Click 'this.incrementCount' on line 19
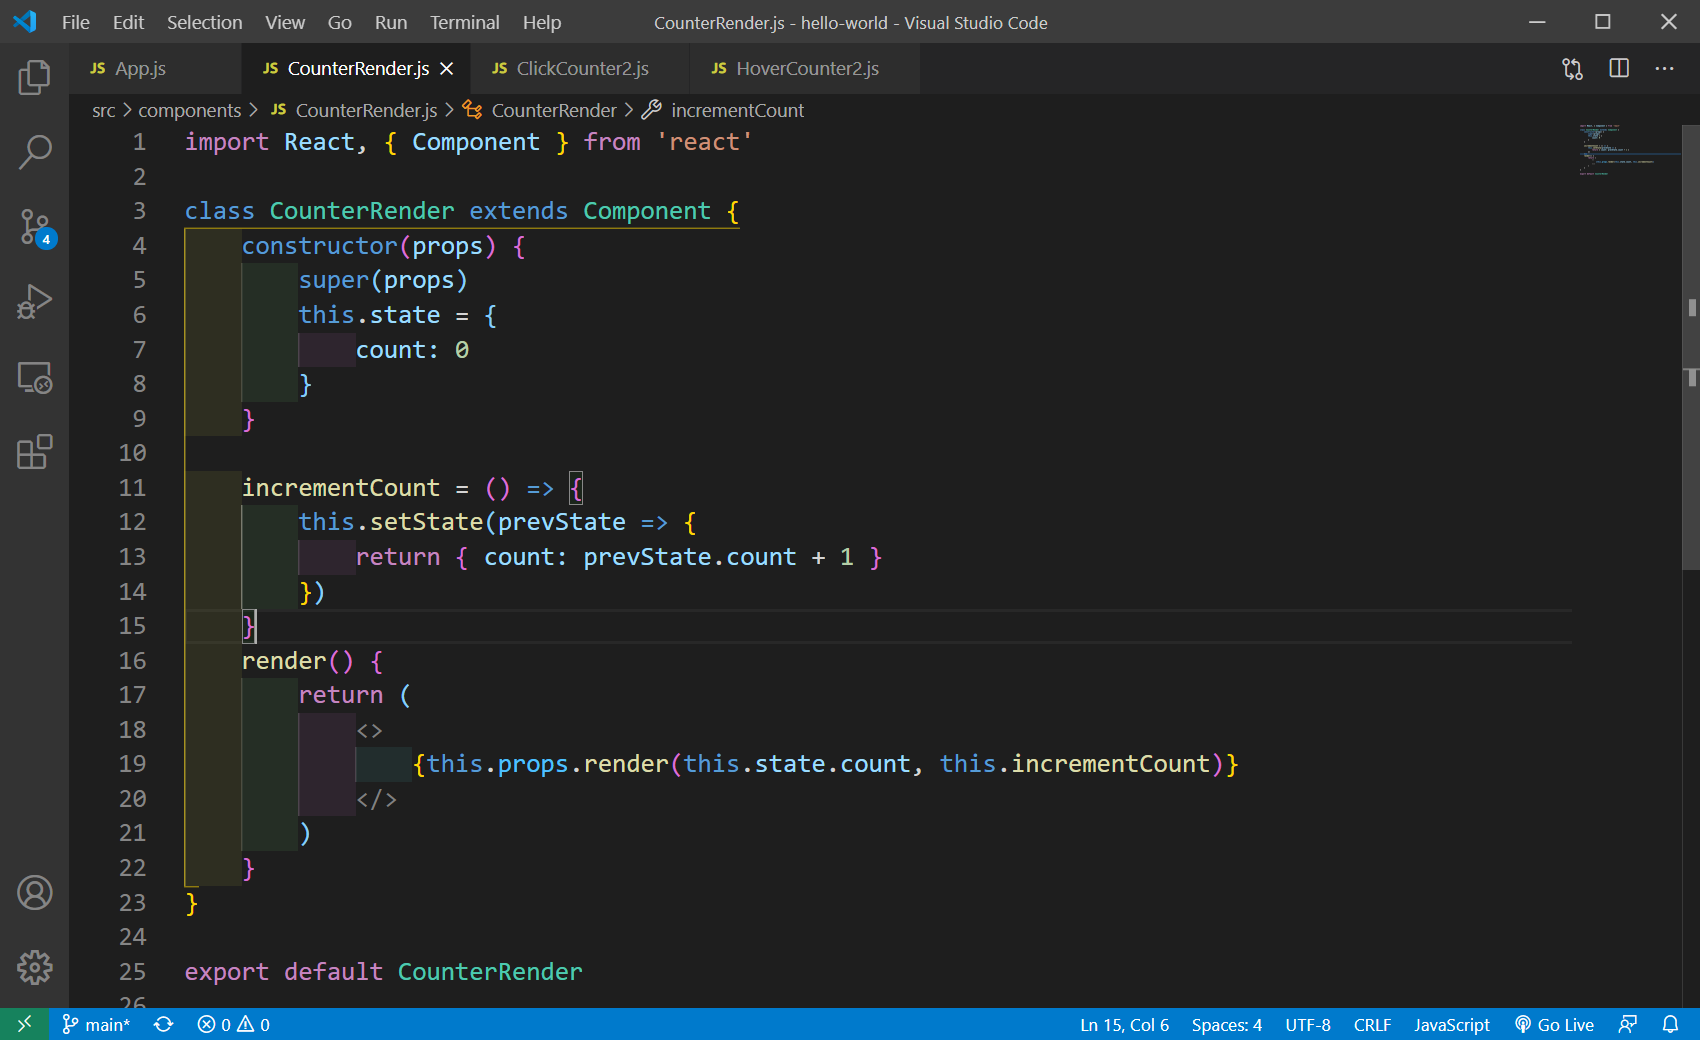Image resolution: width=1700 pixels, height=1040 pixels. 1075,763
